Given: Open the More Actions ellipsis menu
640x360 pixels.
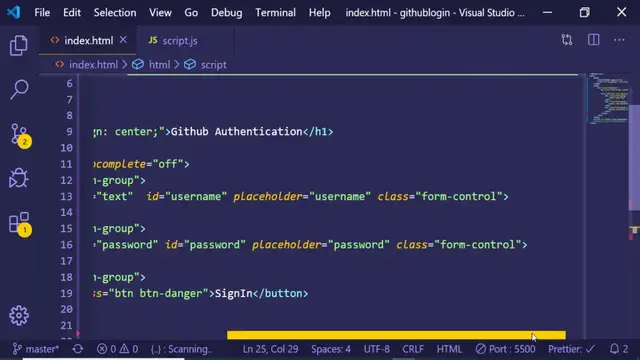Looking at the screenshot, I should click(x=619, y=40).
